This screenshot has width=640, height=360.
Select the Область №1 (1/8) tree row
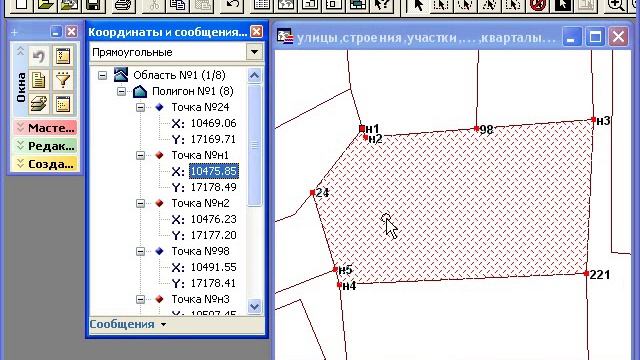(179, 75)
